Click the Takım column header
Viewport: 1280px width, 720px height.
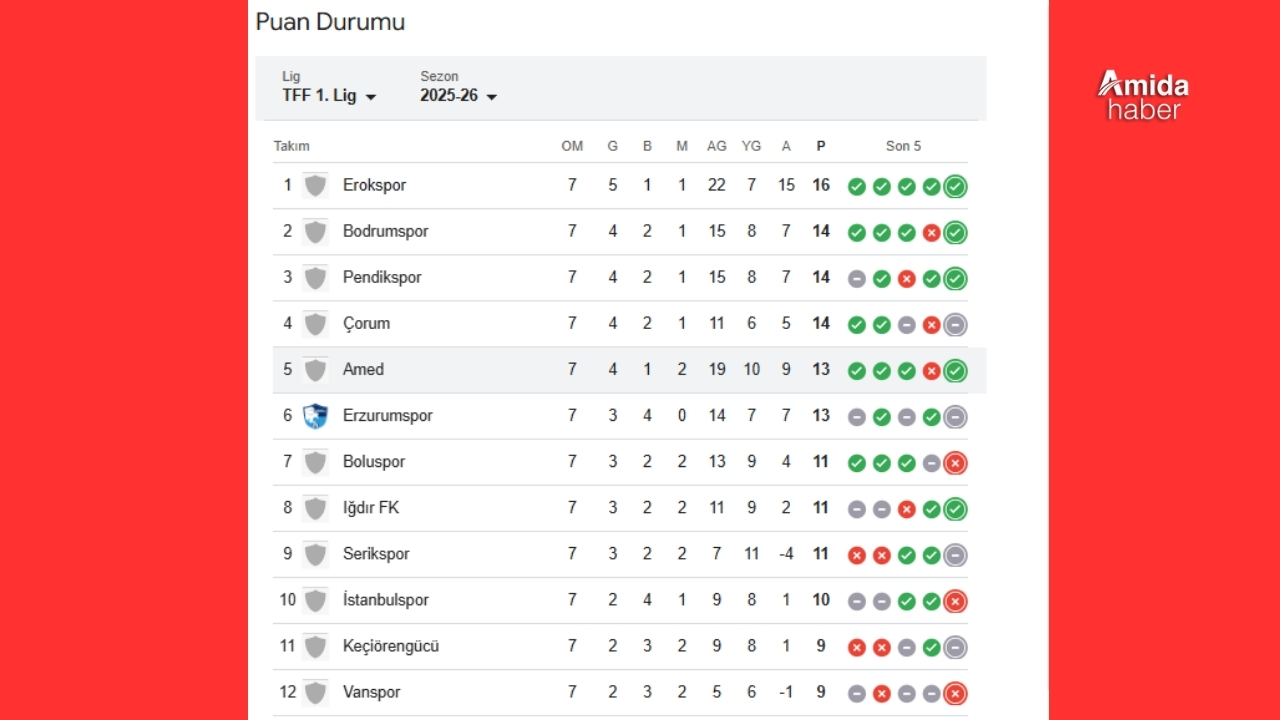pyautogui.click(x=292, y=146)
